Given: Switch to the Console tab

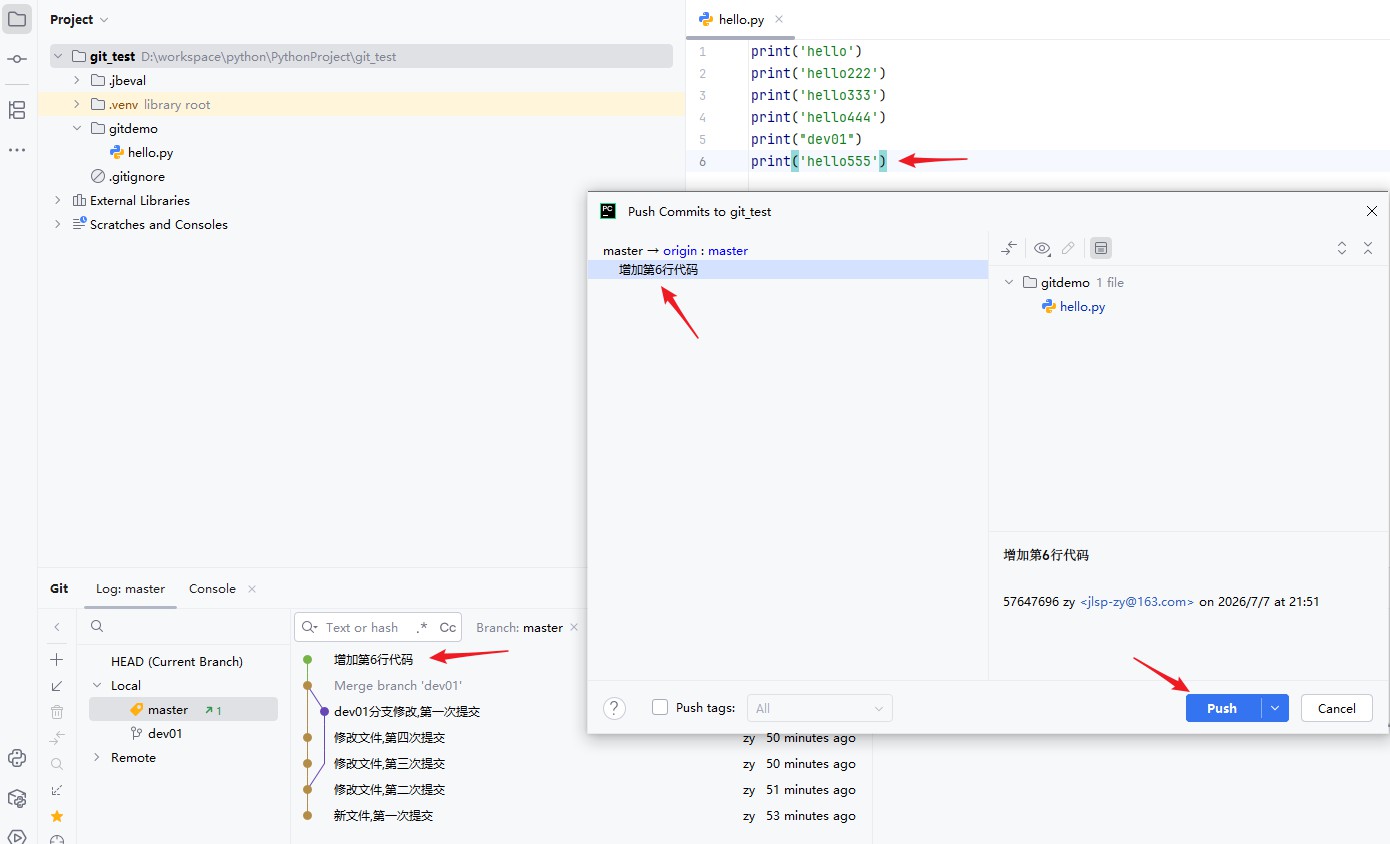Looking at the screenshot, I should point(212,588).
